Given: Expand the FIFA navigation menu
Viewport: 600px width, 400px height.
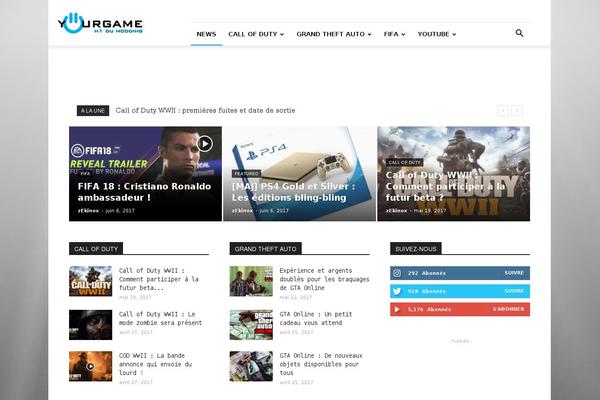Looking at the screenshot, I should coord(394,34).
